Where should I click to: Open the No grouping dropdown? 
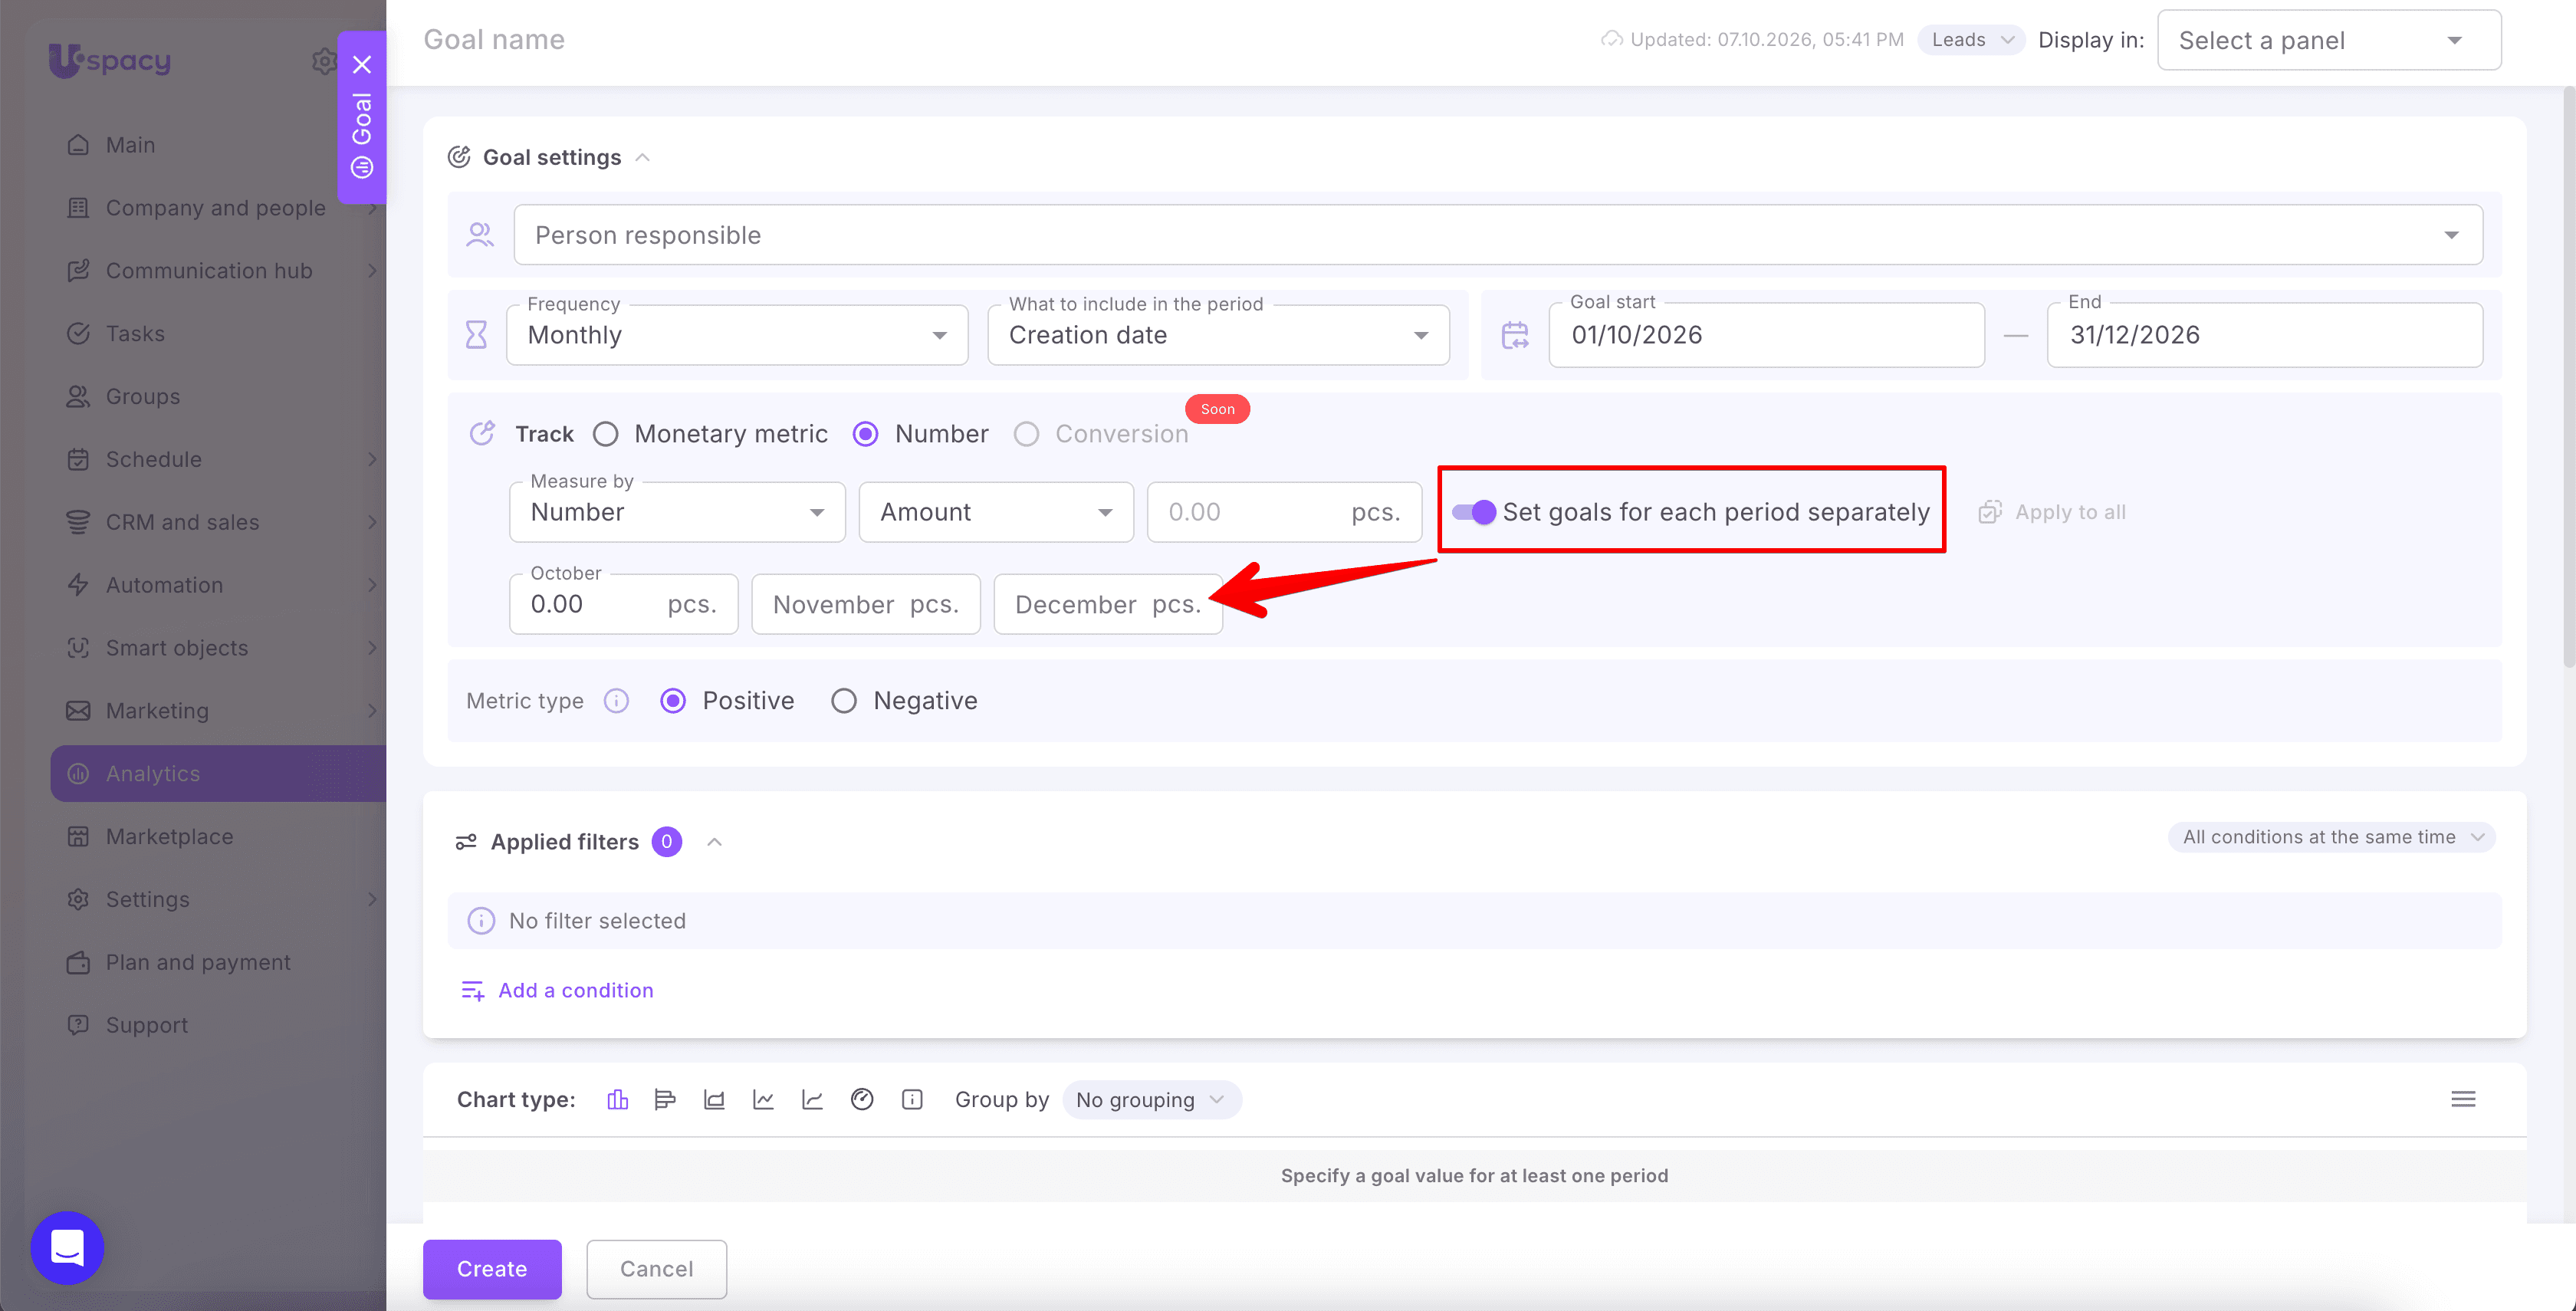[x=1152, y=1100]
